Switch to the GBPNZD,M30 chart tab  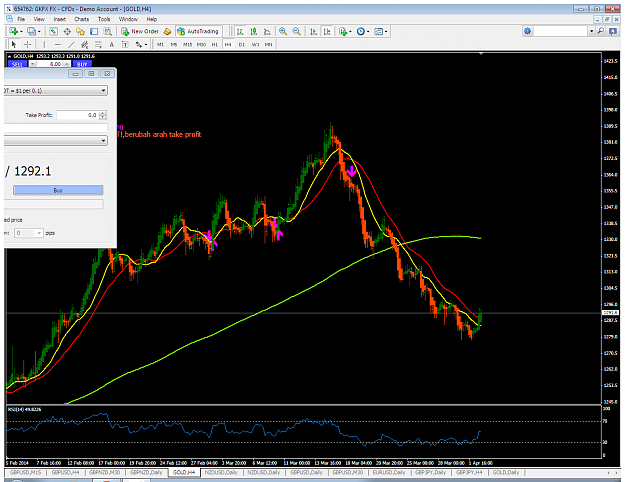(x=104, y=472)
